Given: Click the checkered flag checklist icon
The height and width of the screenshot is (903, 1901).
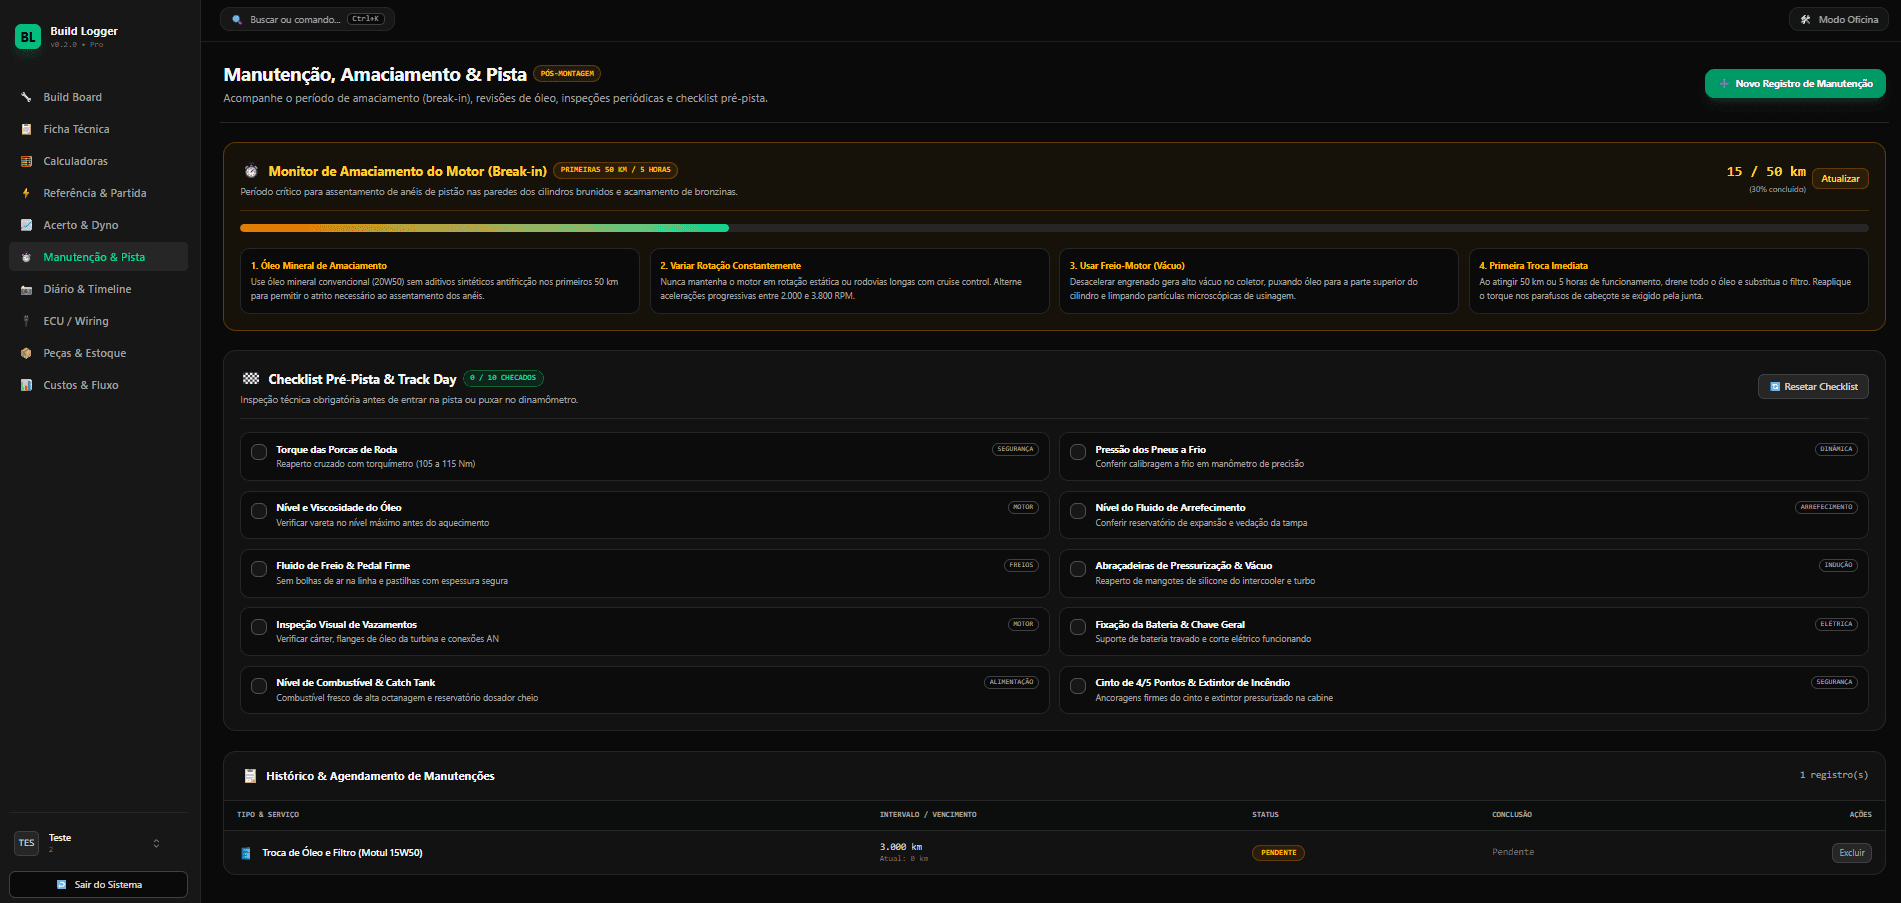Looking at the screenshot, I should (251, 379).
